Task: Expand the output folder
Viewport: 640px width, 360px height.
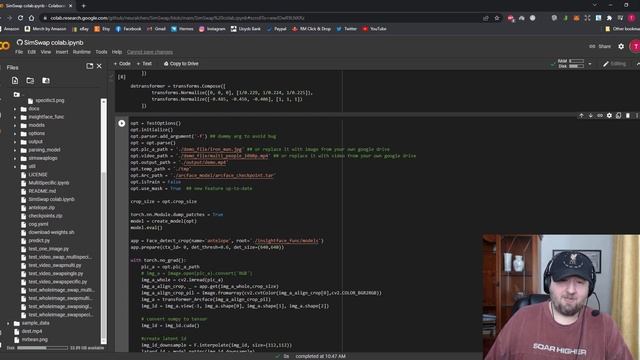Action: pos(15,142)
